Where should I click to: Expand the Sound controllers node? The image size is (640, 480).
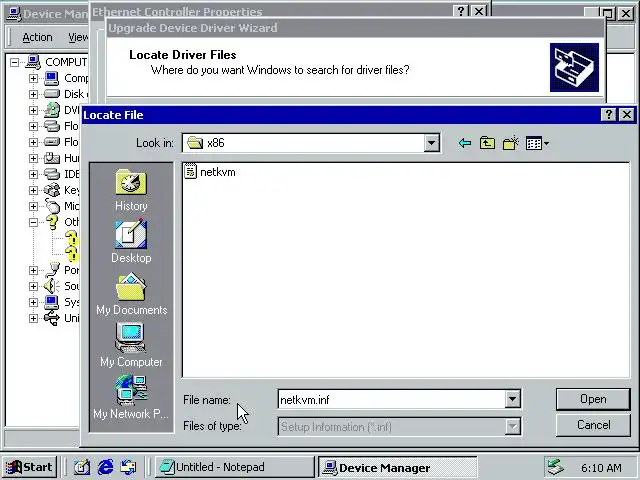coord(33,286)
